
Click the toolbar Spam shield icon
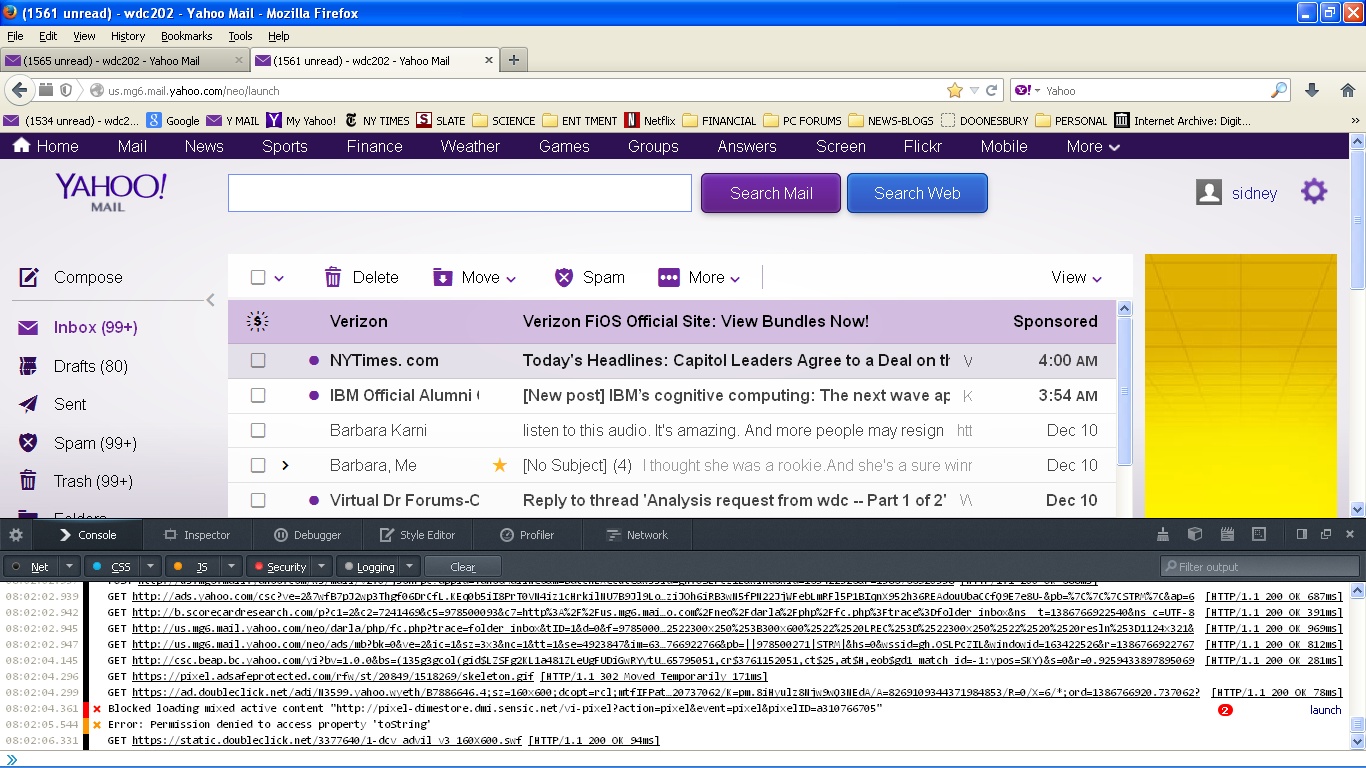pos(564,278)
